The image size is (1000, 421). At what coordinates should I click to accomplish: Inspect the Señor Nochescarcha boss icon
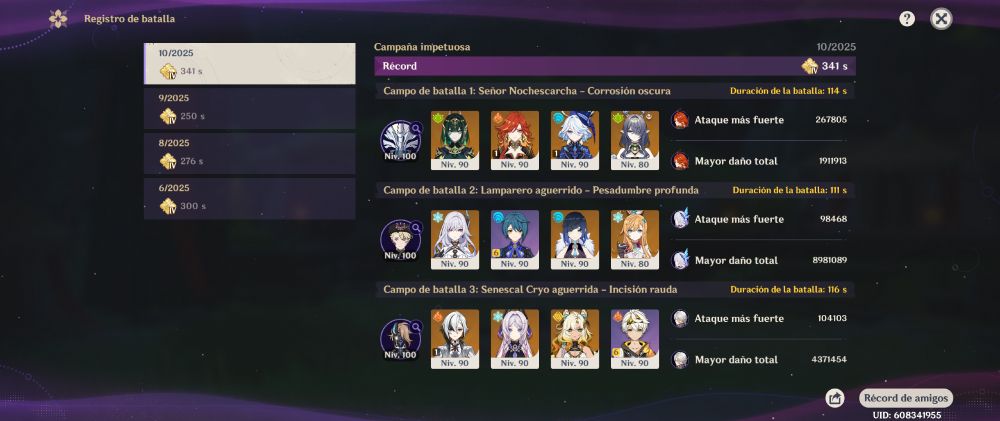[400, 141]
